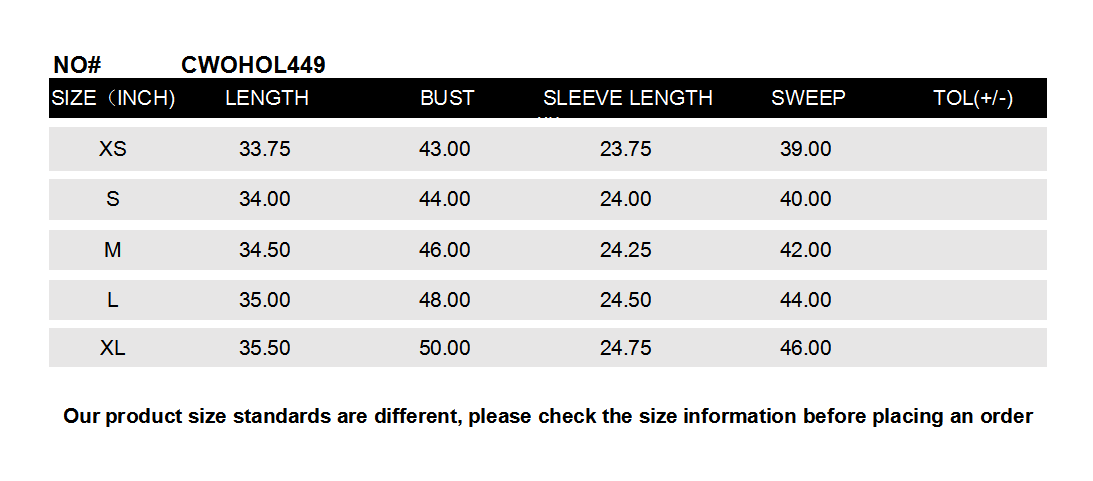The width and height of the screenshot is (1093, 481).
Task: Click the size standards notice text
Action: 548,416
